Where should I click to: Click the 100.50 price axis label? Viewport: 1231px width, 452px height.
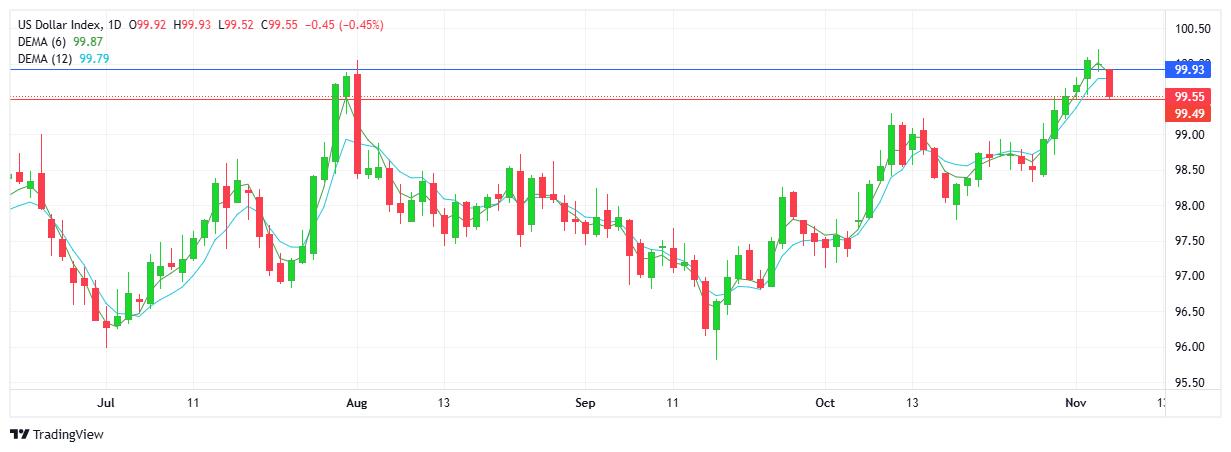[x=1193, y=28]
